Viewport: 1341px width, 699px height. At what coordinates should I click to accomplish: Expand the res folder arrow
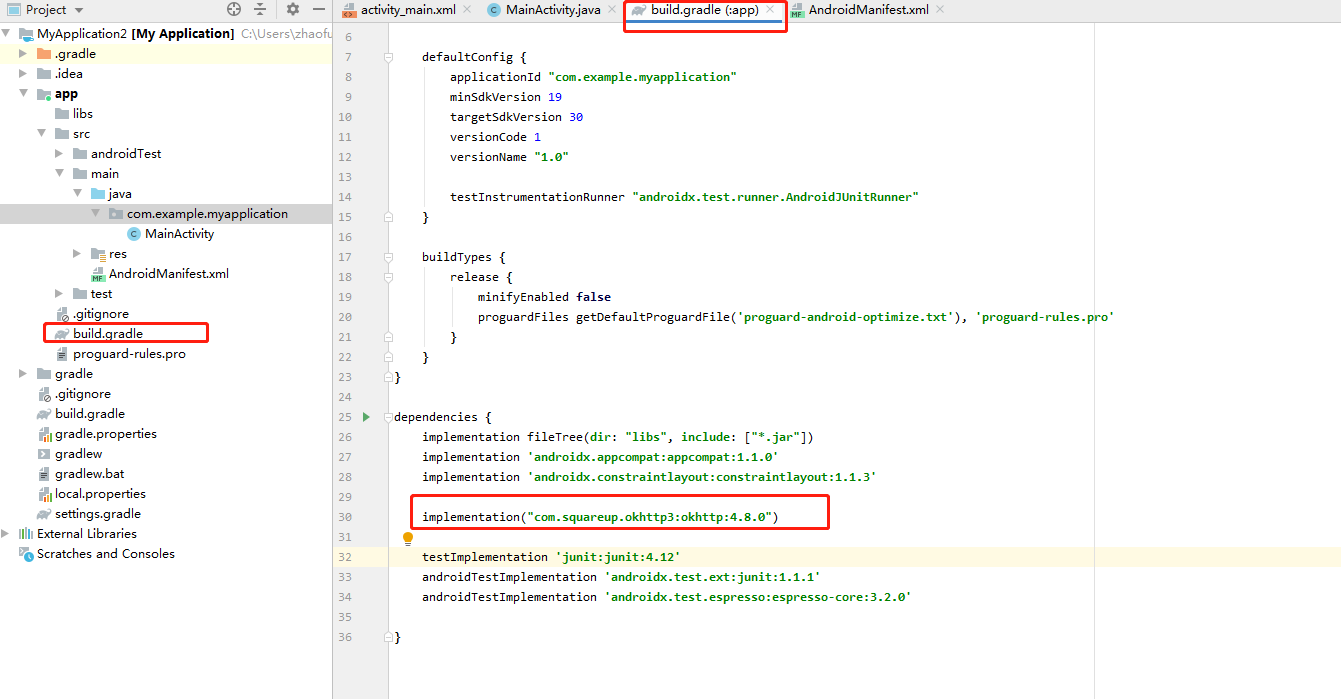pyautogui.click(x=78, y=254)
